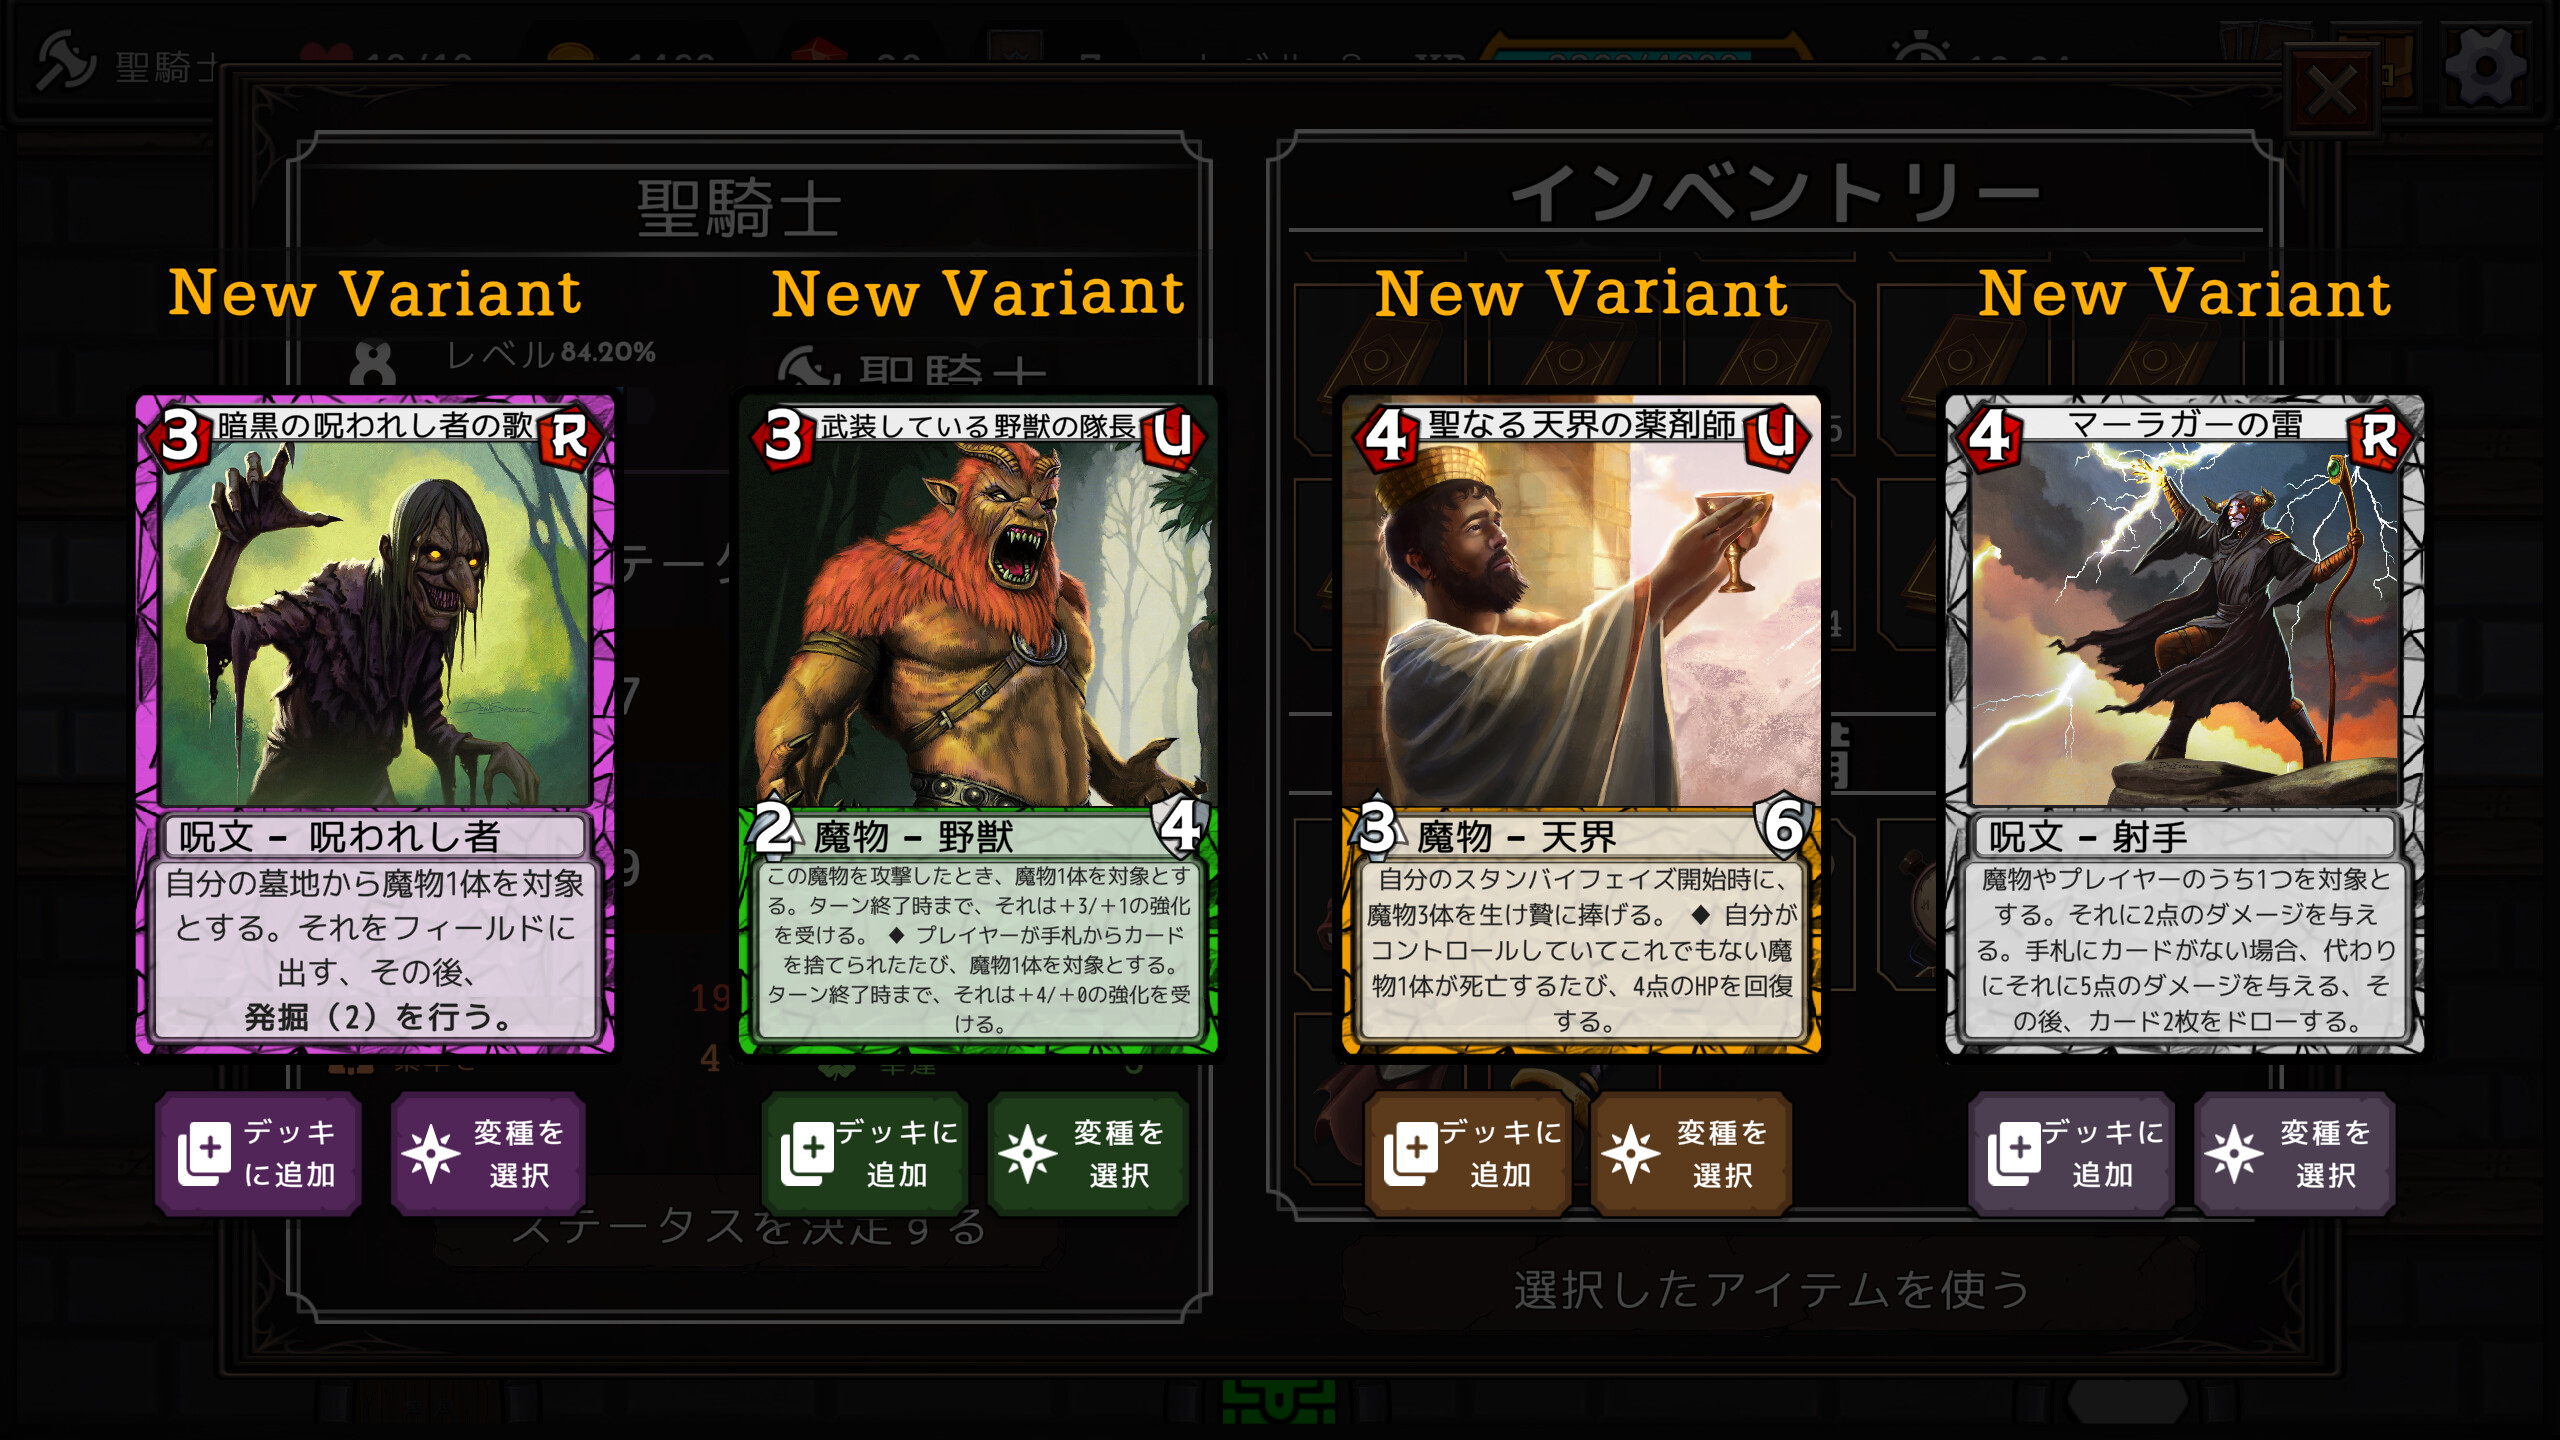The height and width of the screenshot is (1440, 2560).
Task: Click the 暗黒の呪われし者の歌 card artwork
Action: [x=375, y=625]
